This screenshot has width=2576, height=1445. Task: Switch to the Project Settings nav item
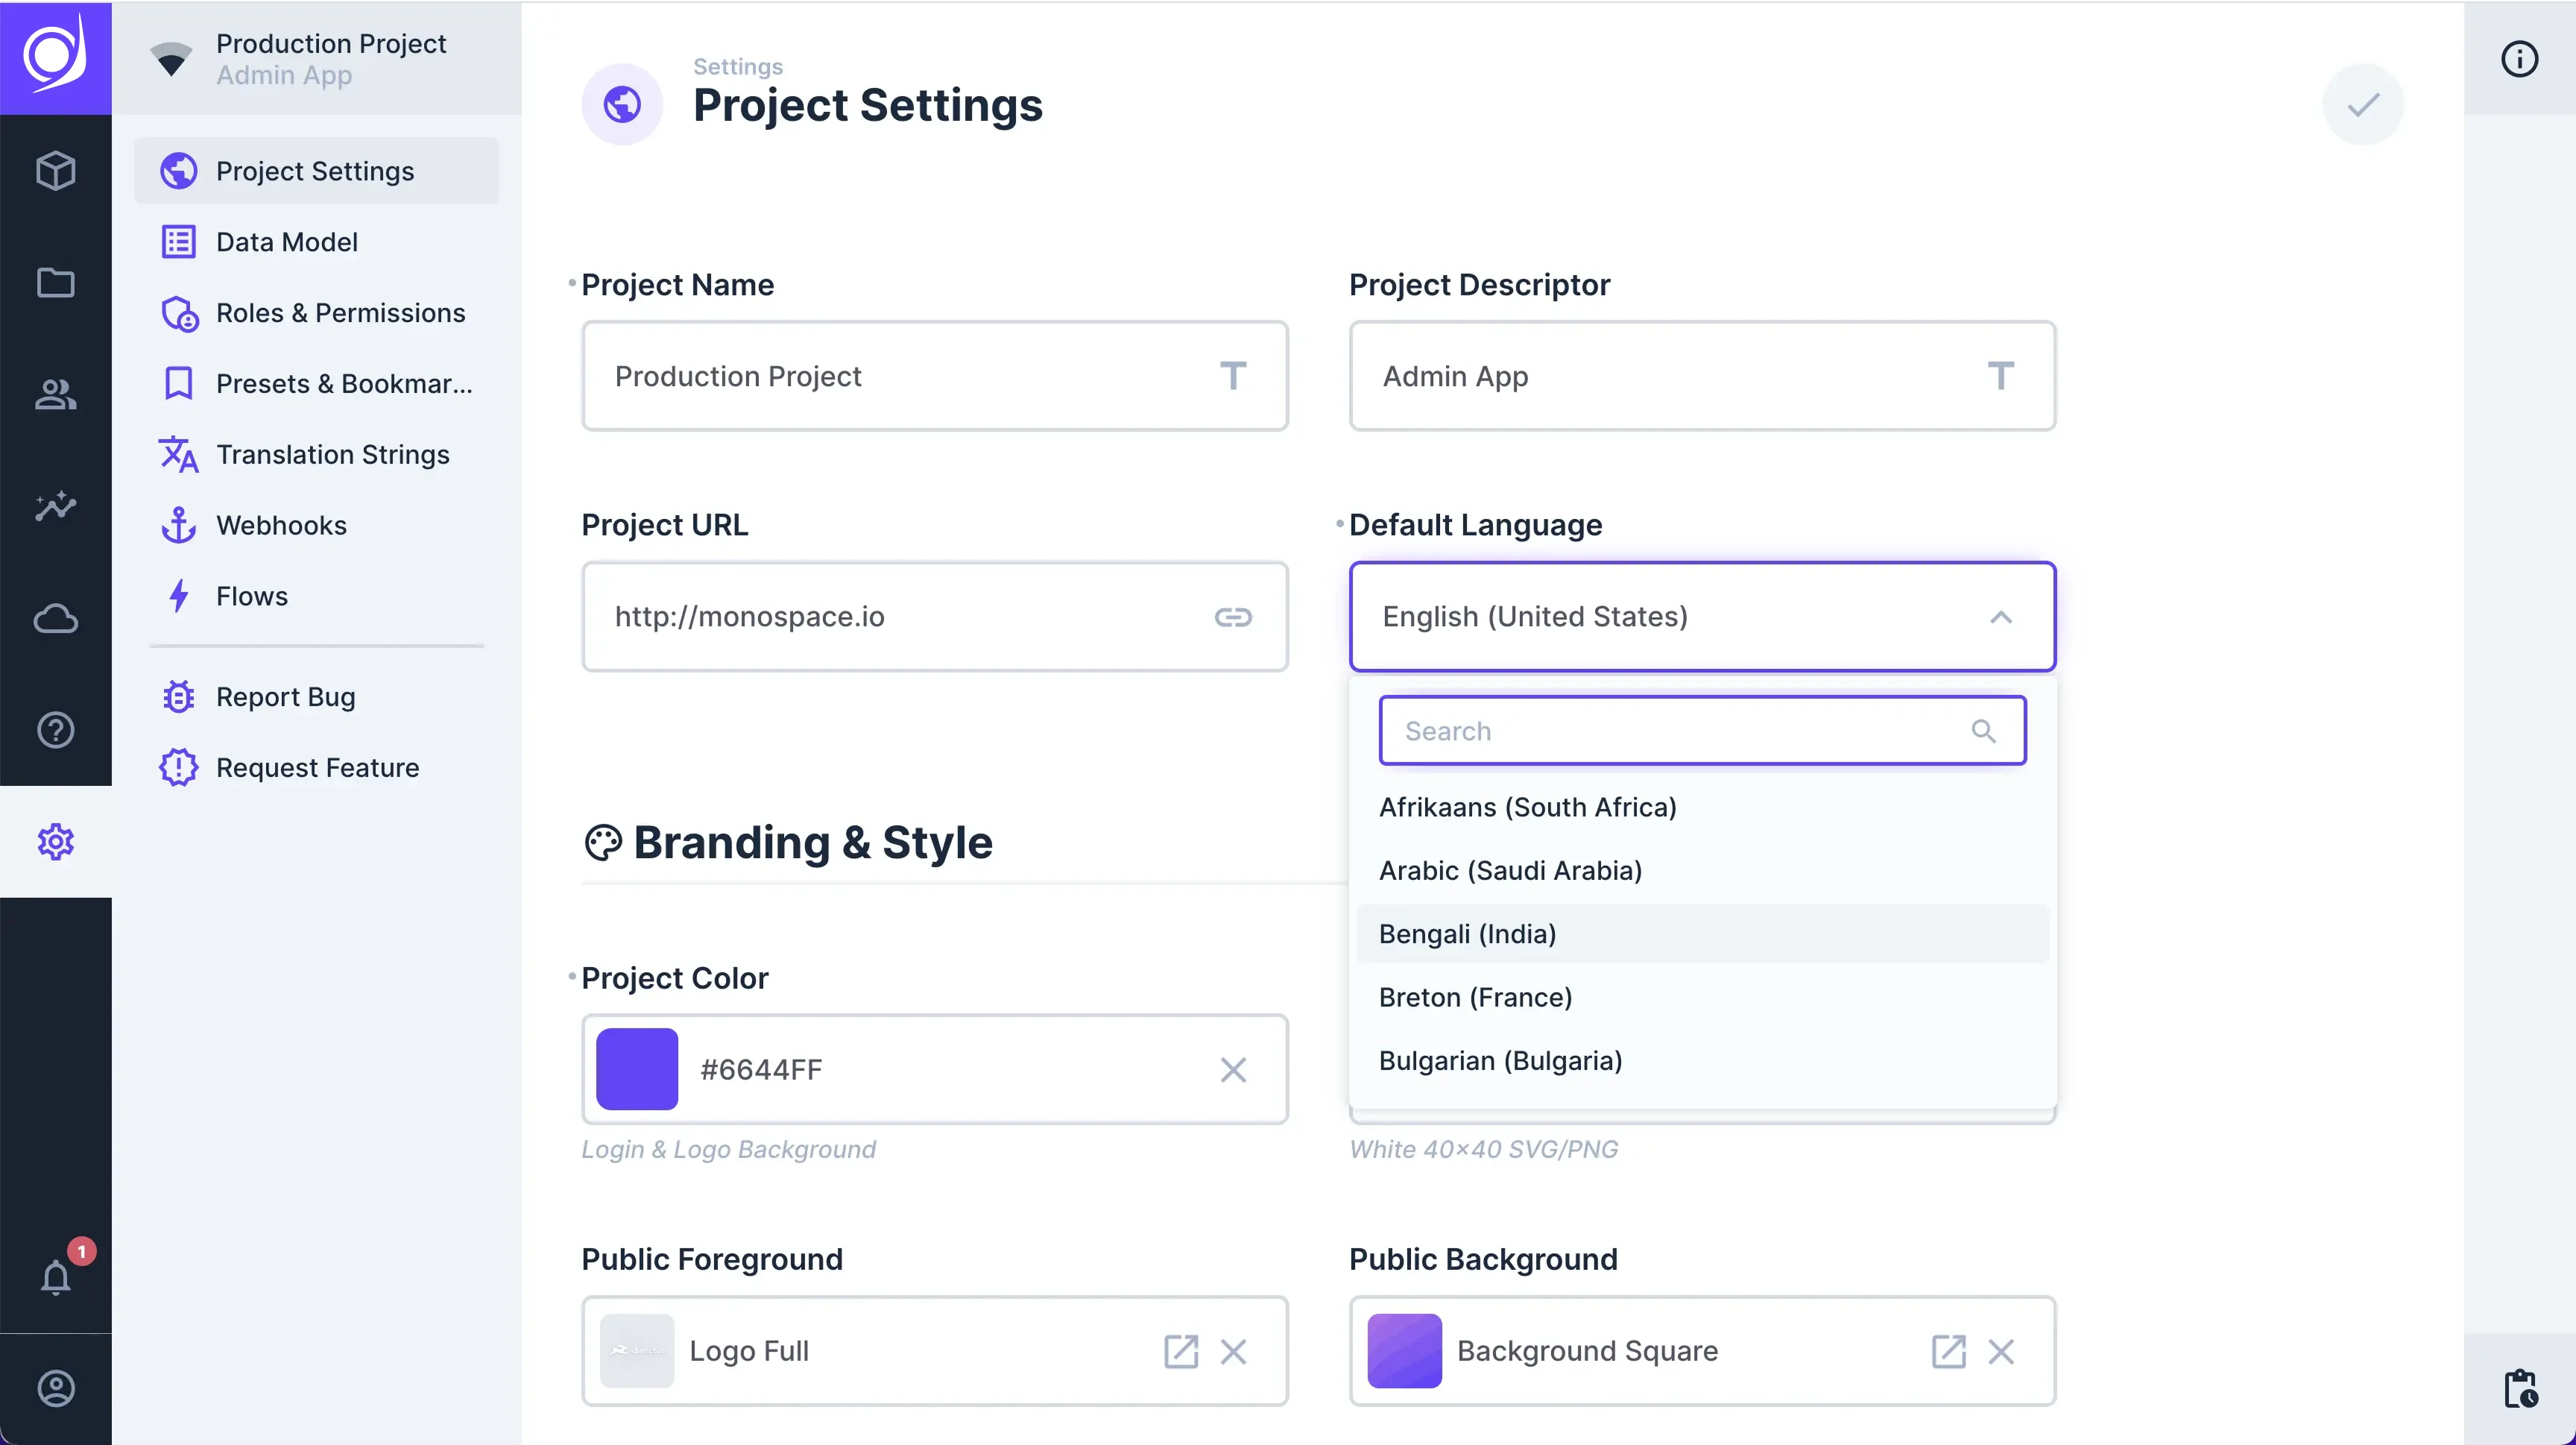[x=314, y=170]
